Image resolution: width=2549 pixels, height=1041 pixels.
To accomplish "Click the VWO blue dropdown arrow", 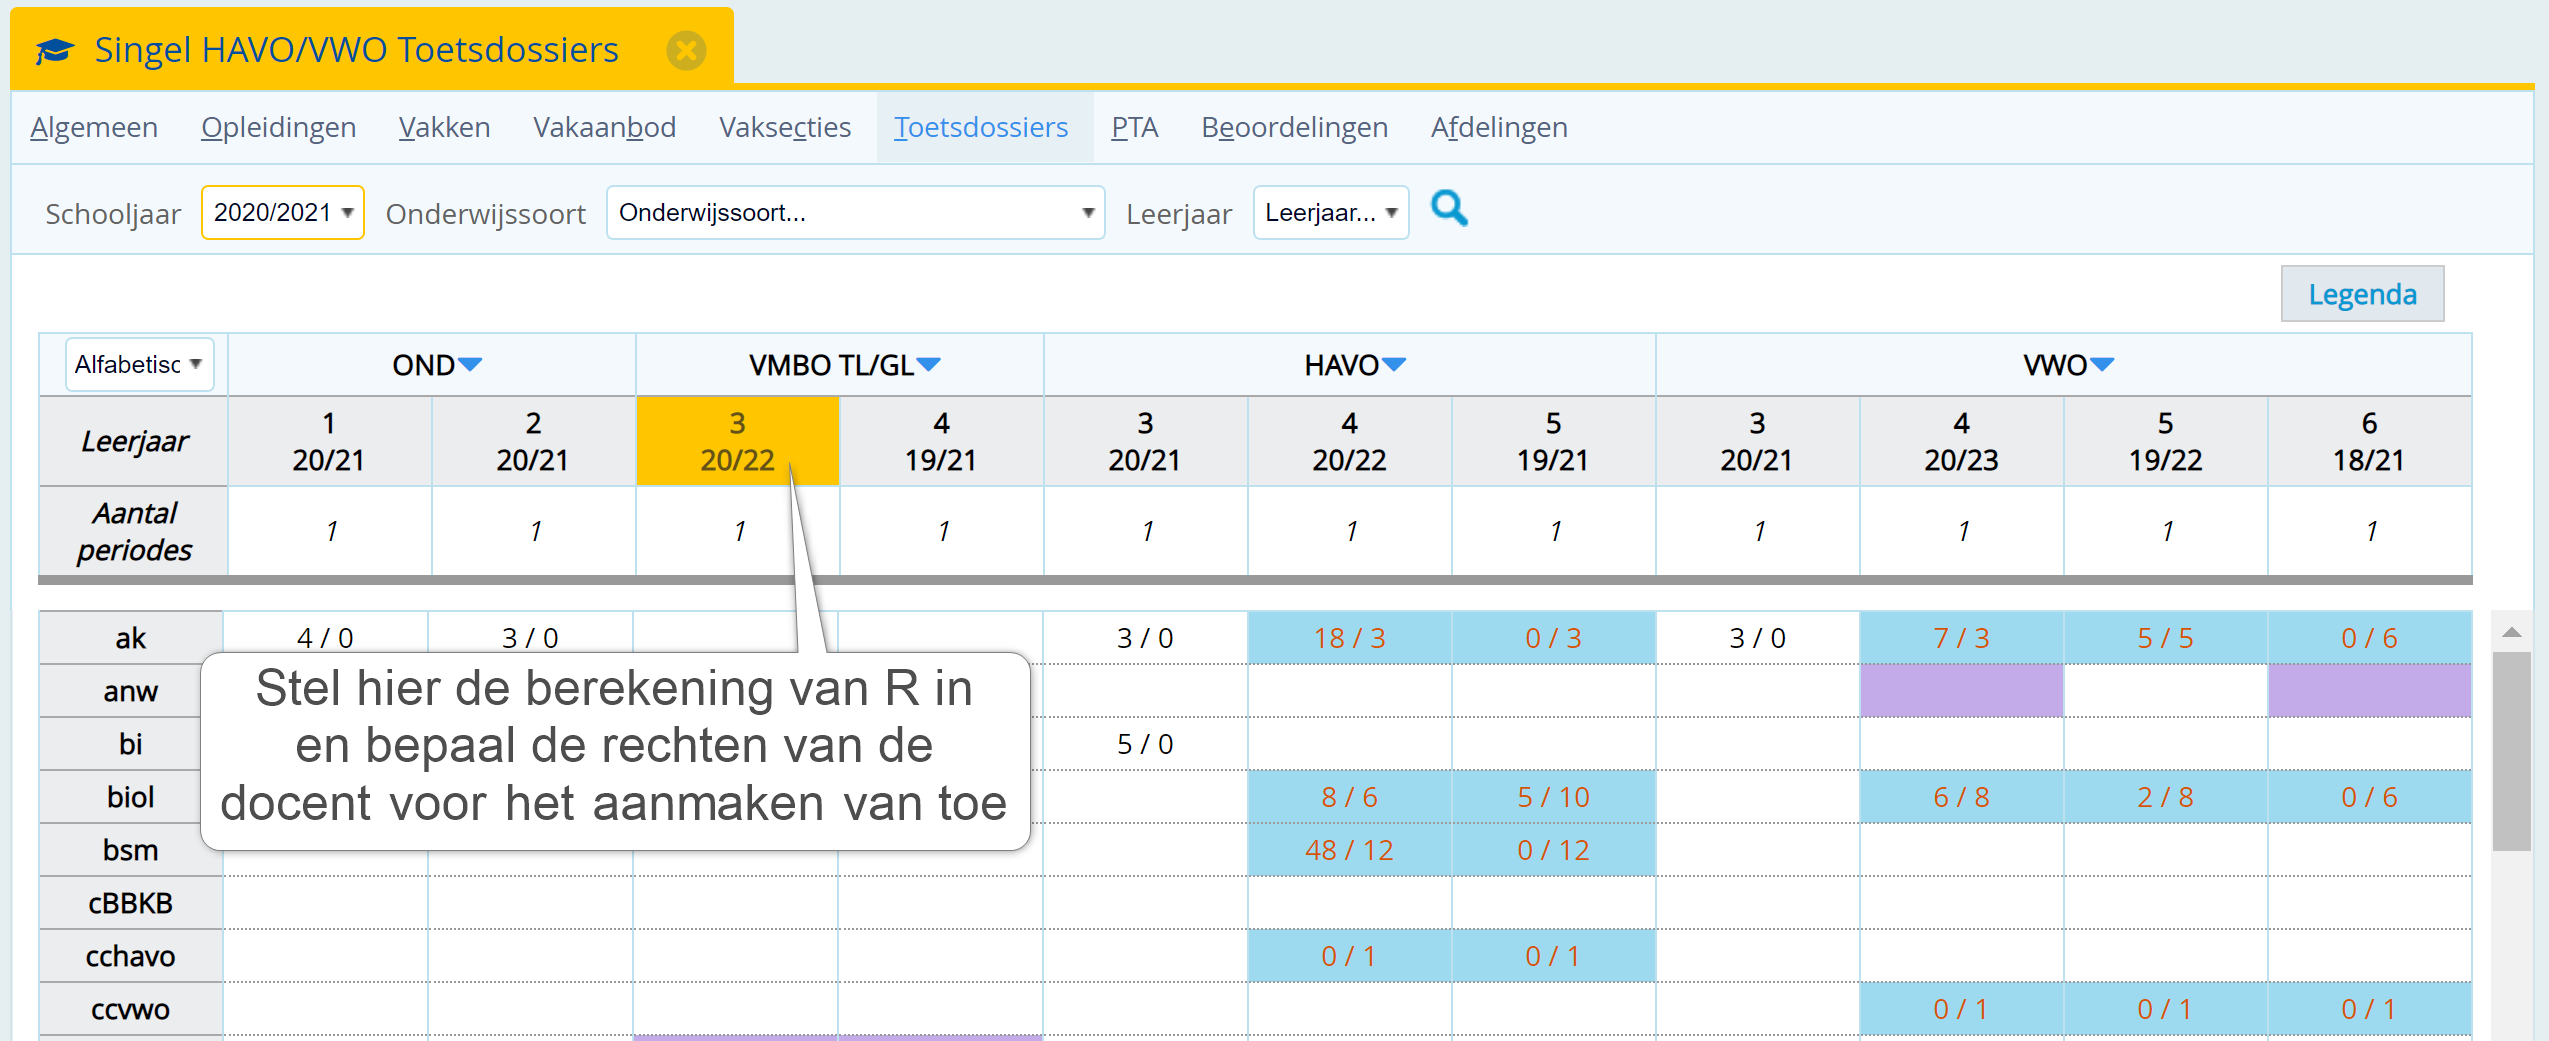I will point(2102,364).
